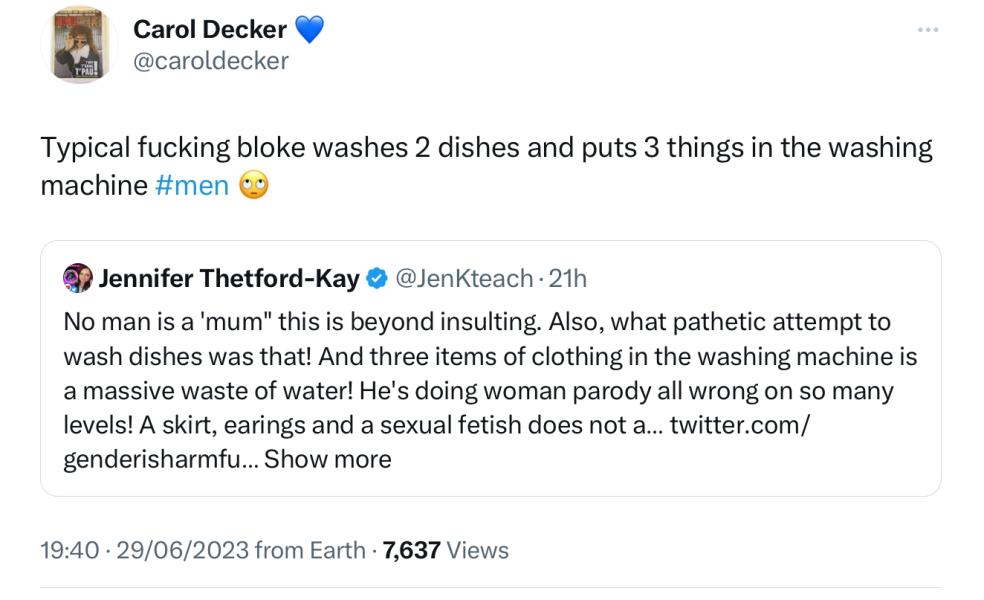Click the verified checkmark badge next to Jennifer Thetford-Kay
The image size is (984, 600).
(x=375, y=279)
